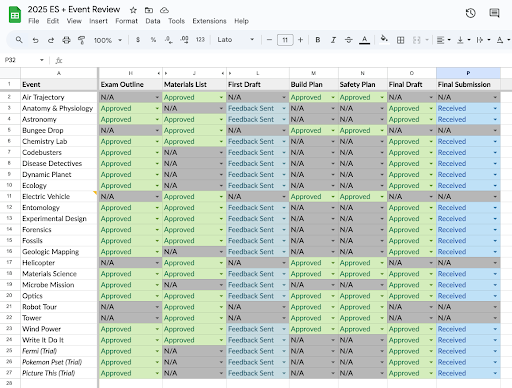Screen dimensions: 512x388
Task: Activate the paint format tool
Action: pos(81,40)
